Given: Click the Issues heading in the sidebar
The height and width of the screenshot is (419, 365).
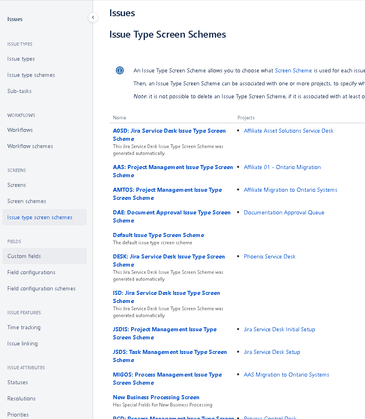Looking at the screenshot, I should [x=15, y=19].
